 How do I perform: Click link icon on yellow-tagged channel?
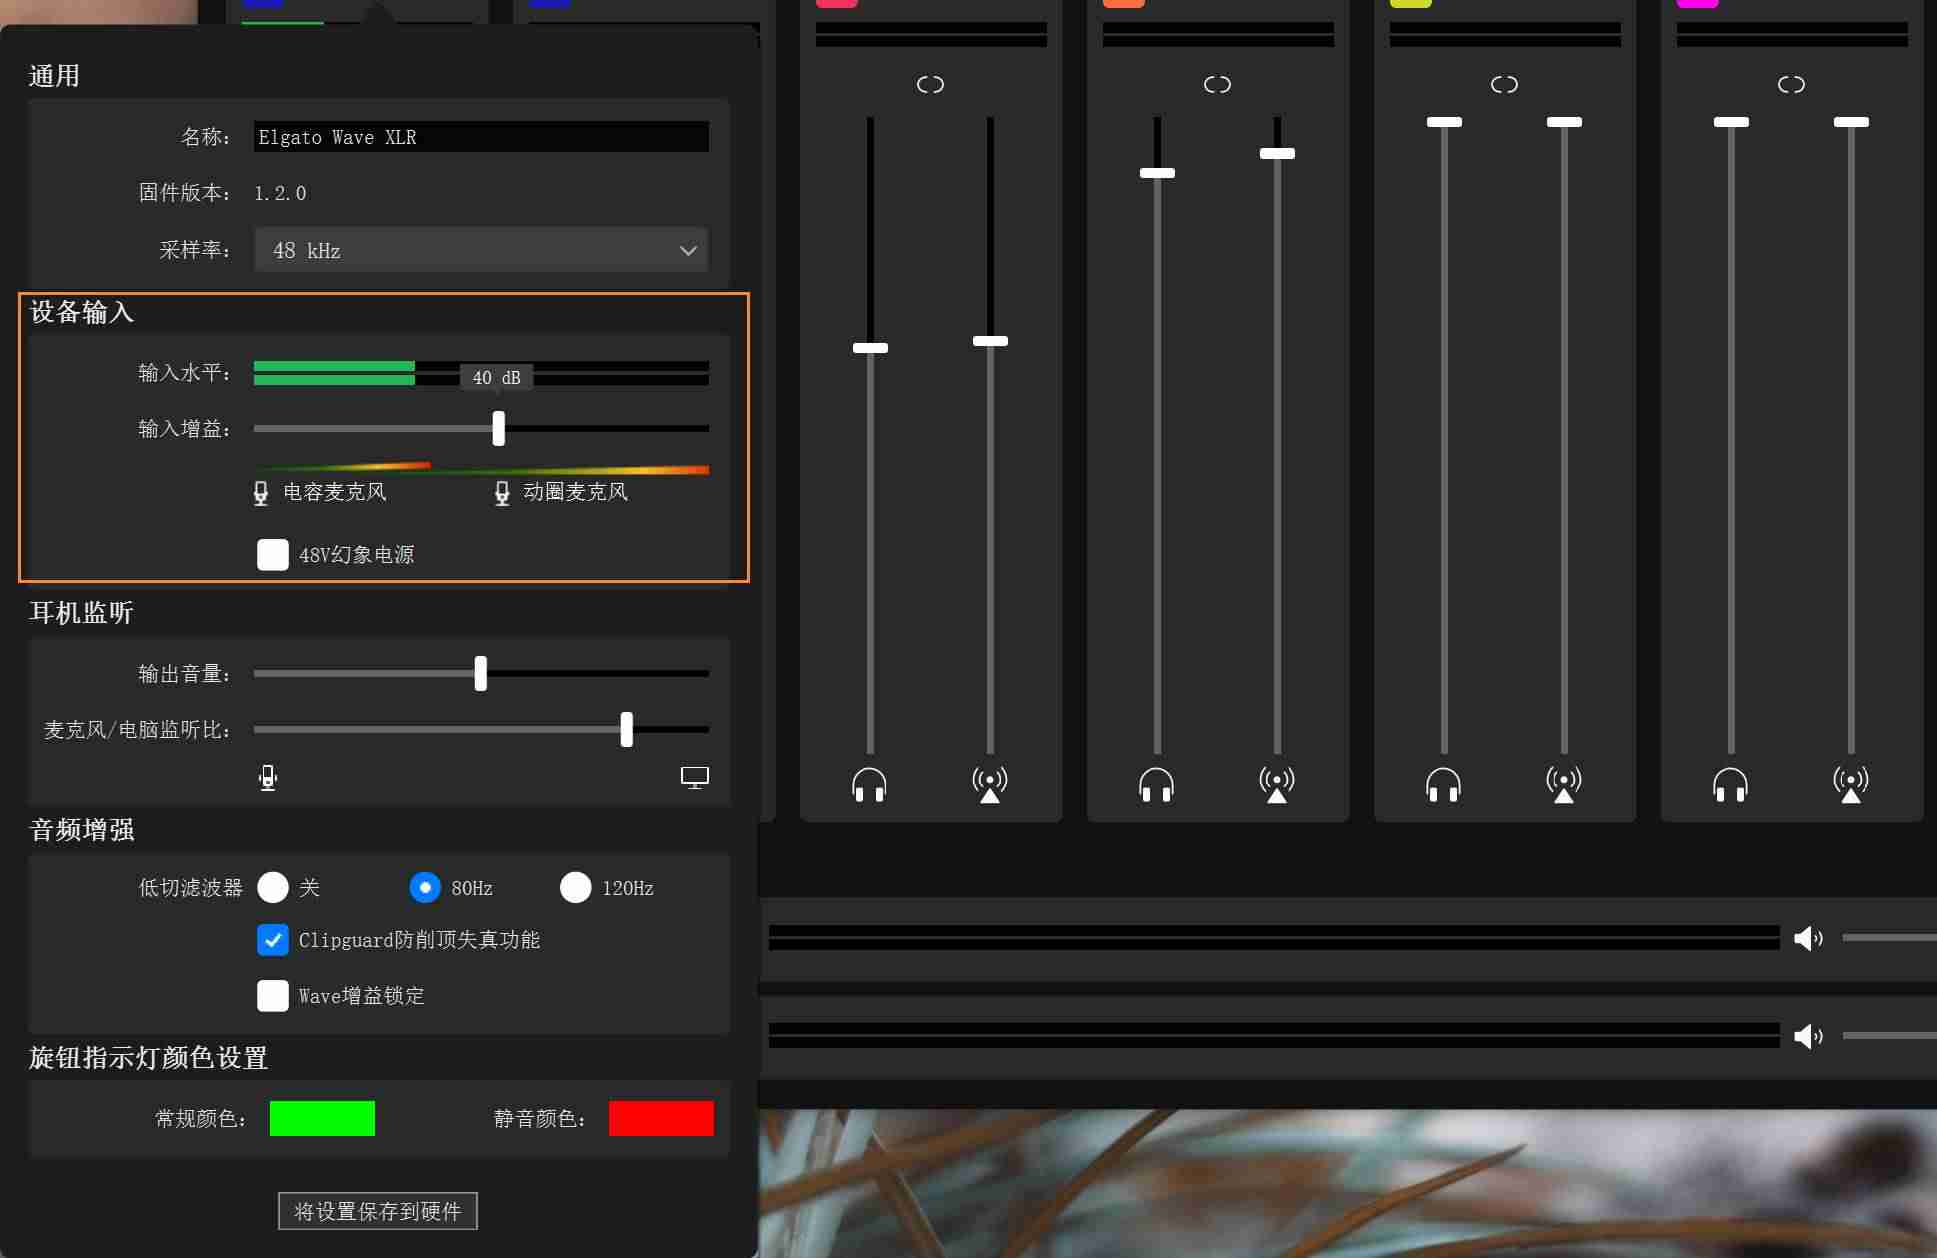coord(1504,85)
